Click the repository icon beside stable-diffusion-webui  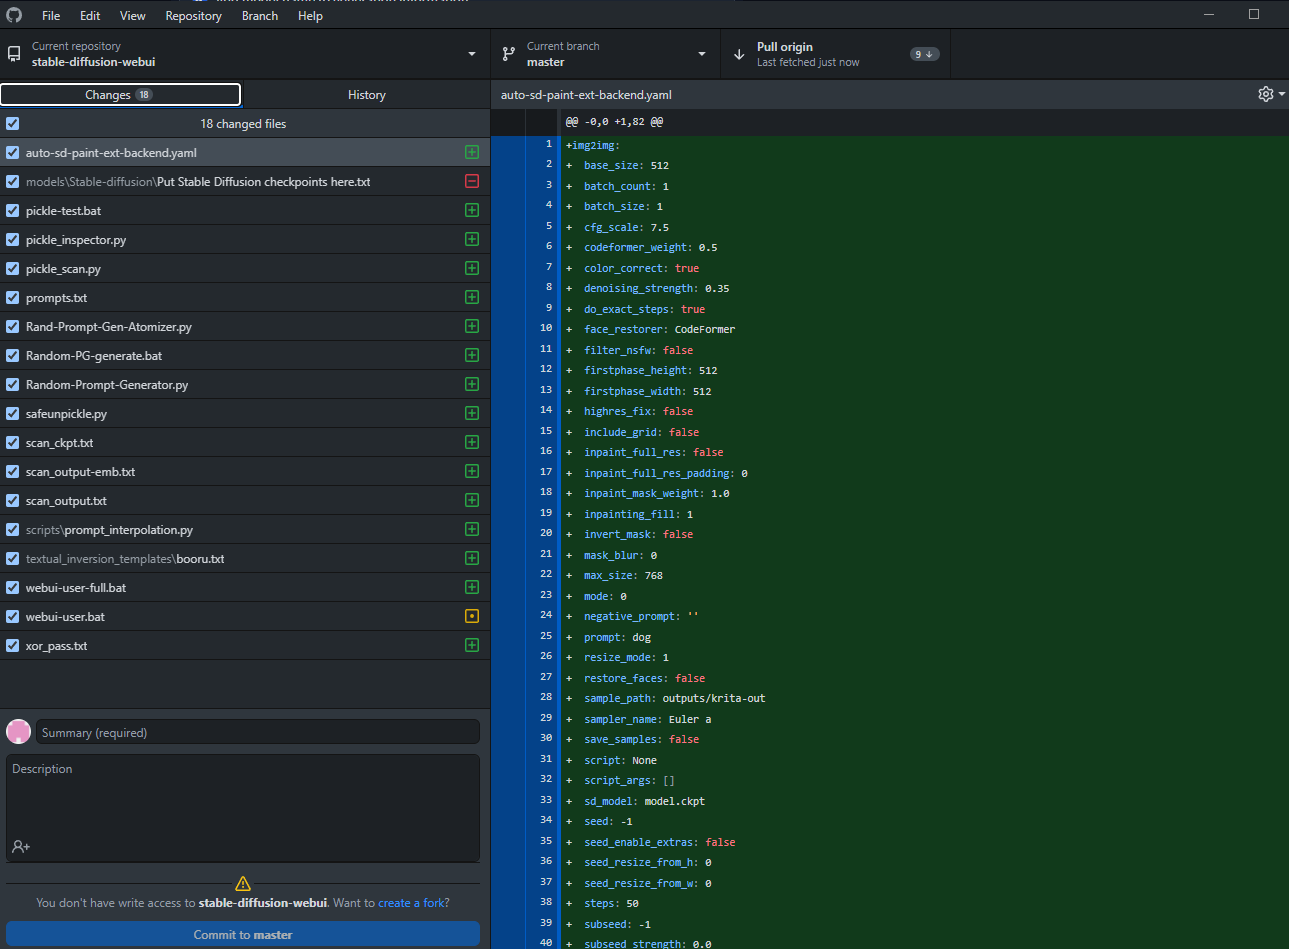click(14, 54)
